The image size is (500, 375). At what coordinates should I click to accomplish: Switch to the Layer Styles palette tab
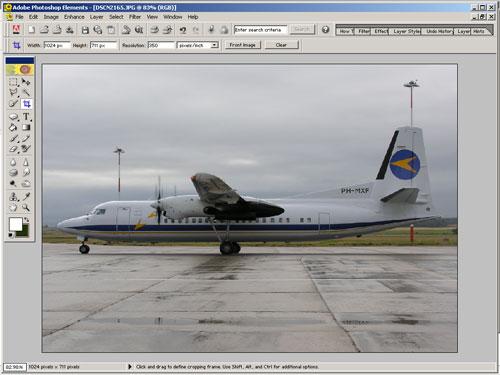point(406,31)
